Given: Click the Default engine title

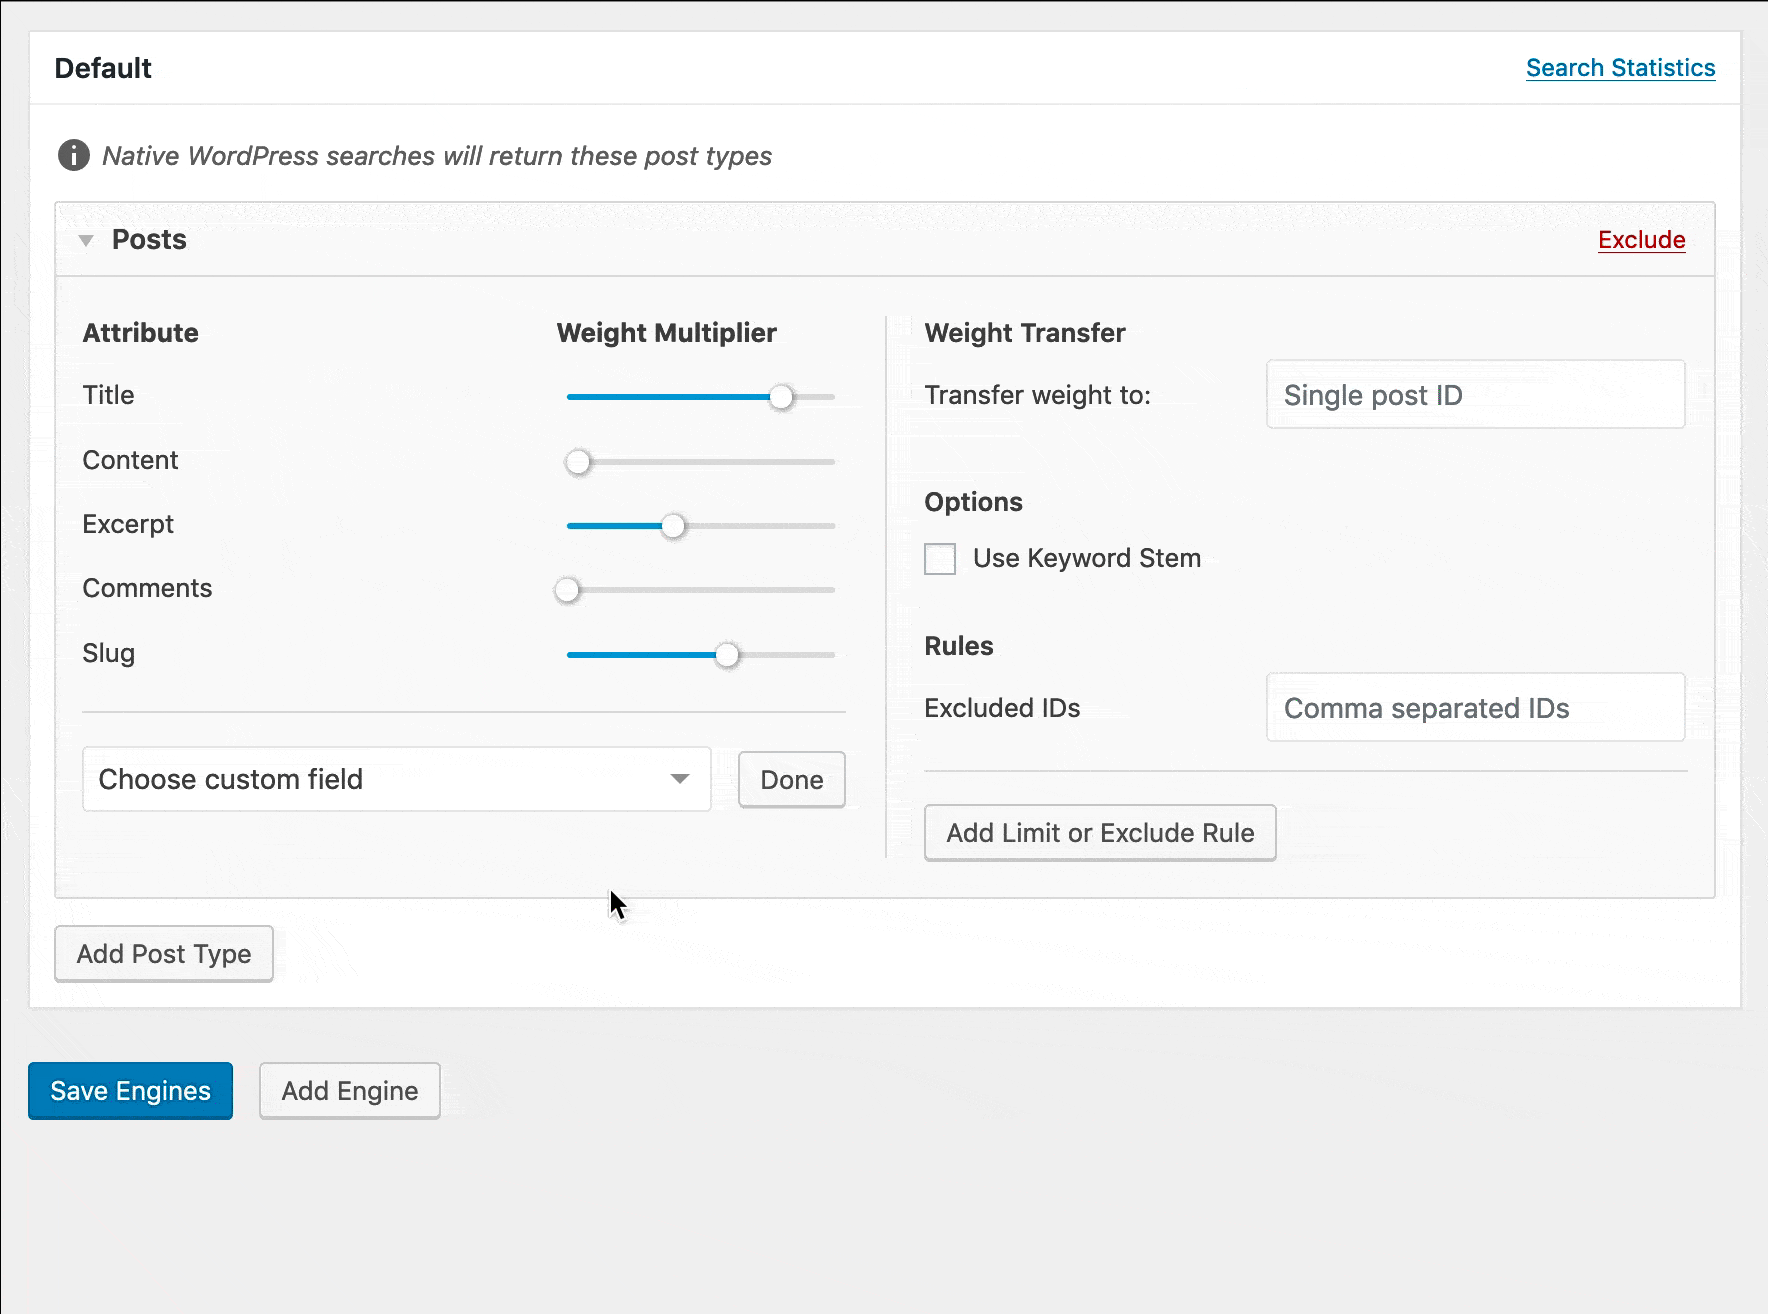Looking at the screenshot, I should pos(103,68).
